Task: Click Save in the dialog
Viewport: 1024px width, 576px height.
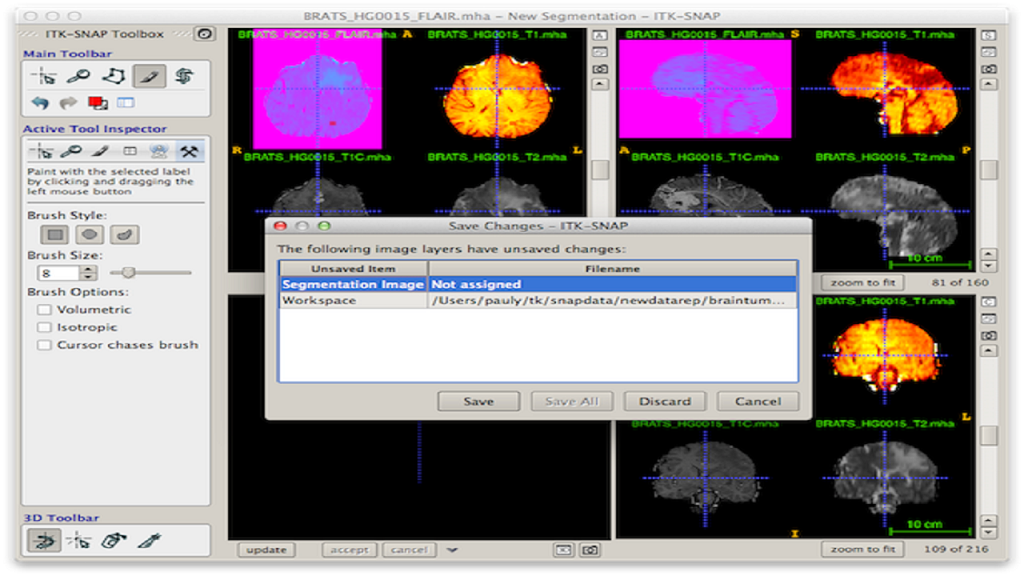Action: 478,401
